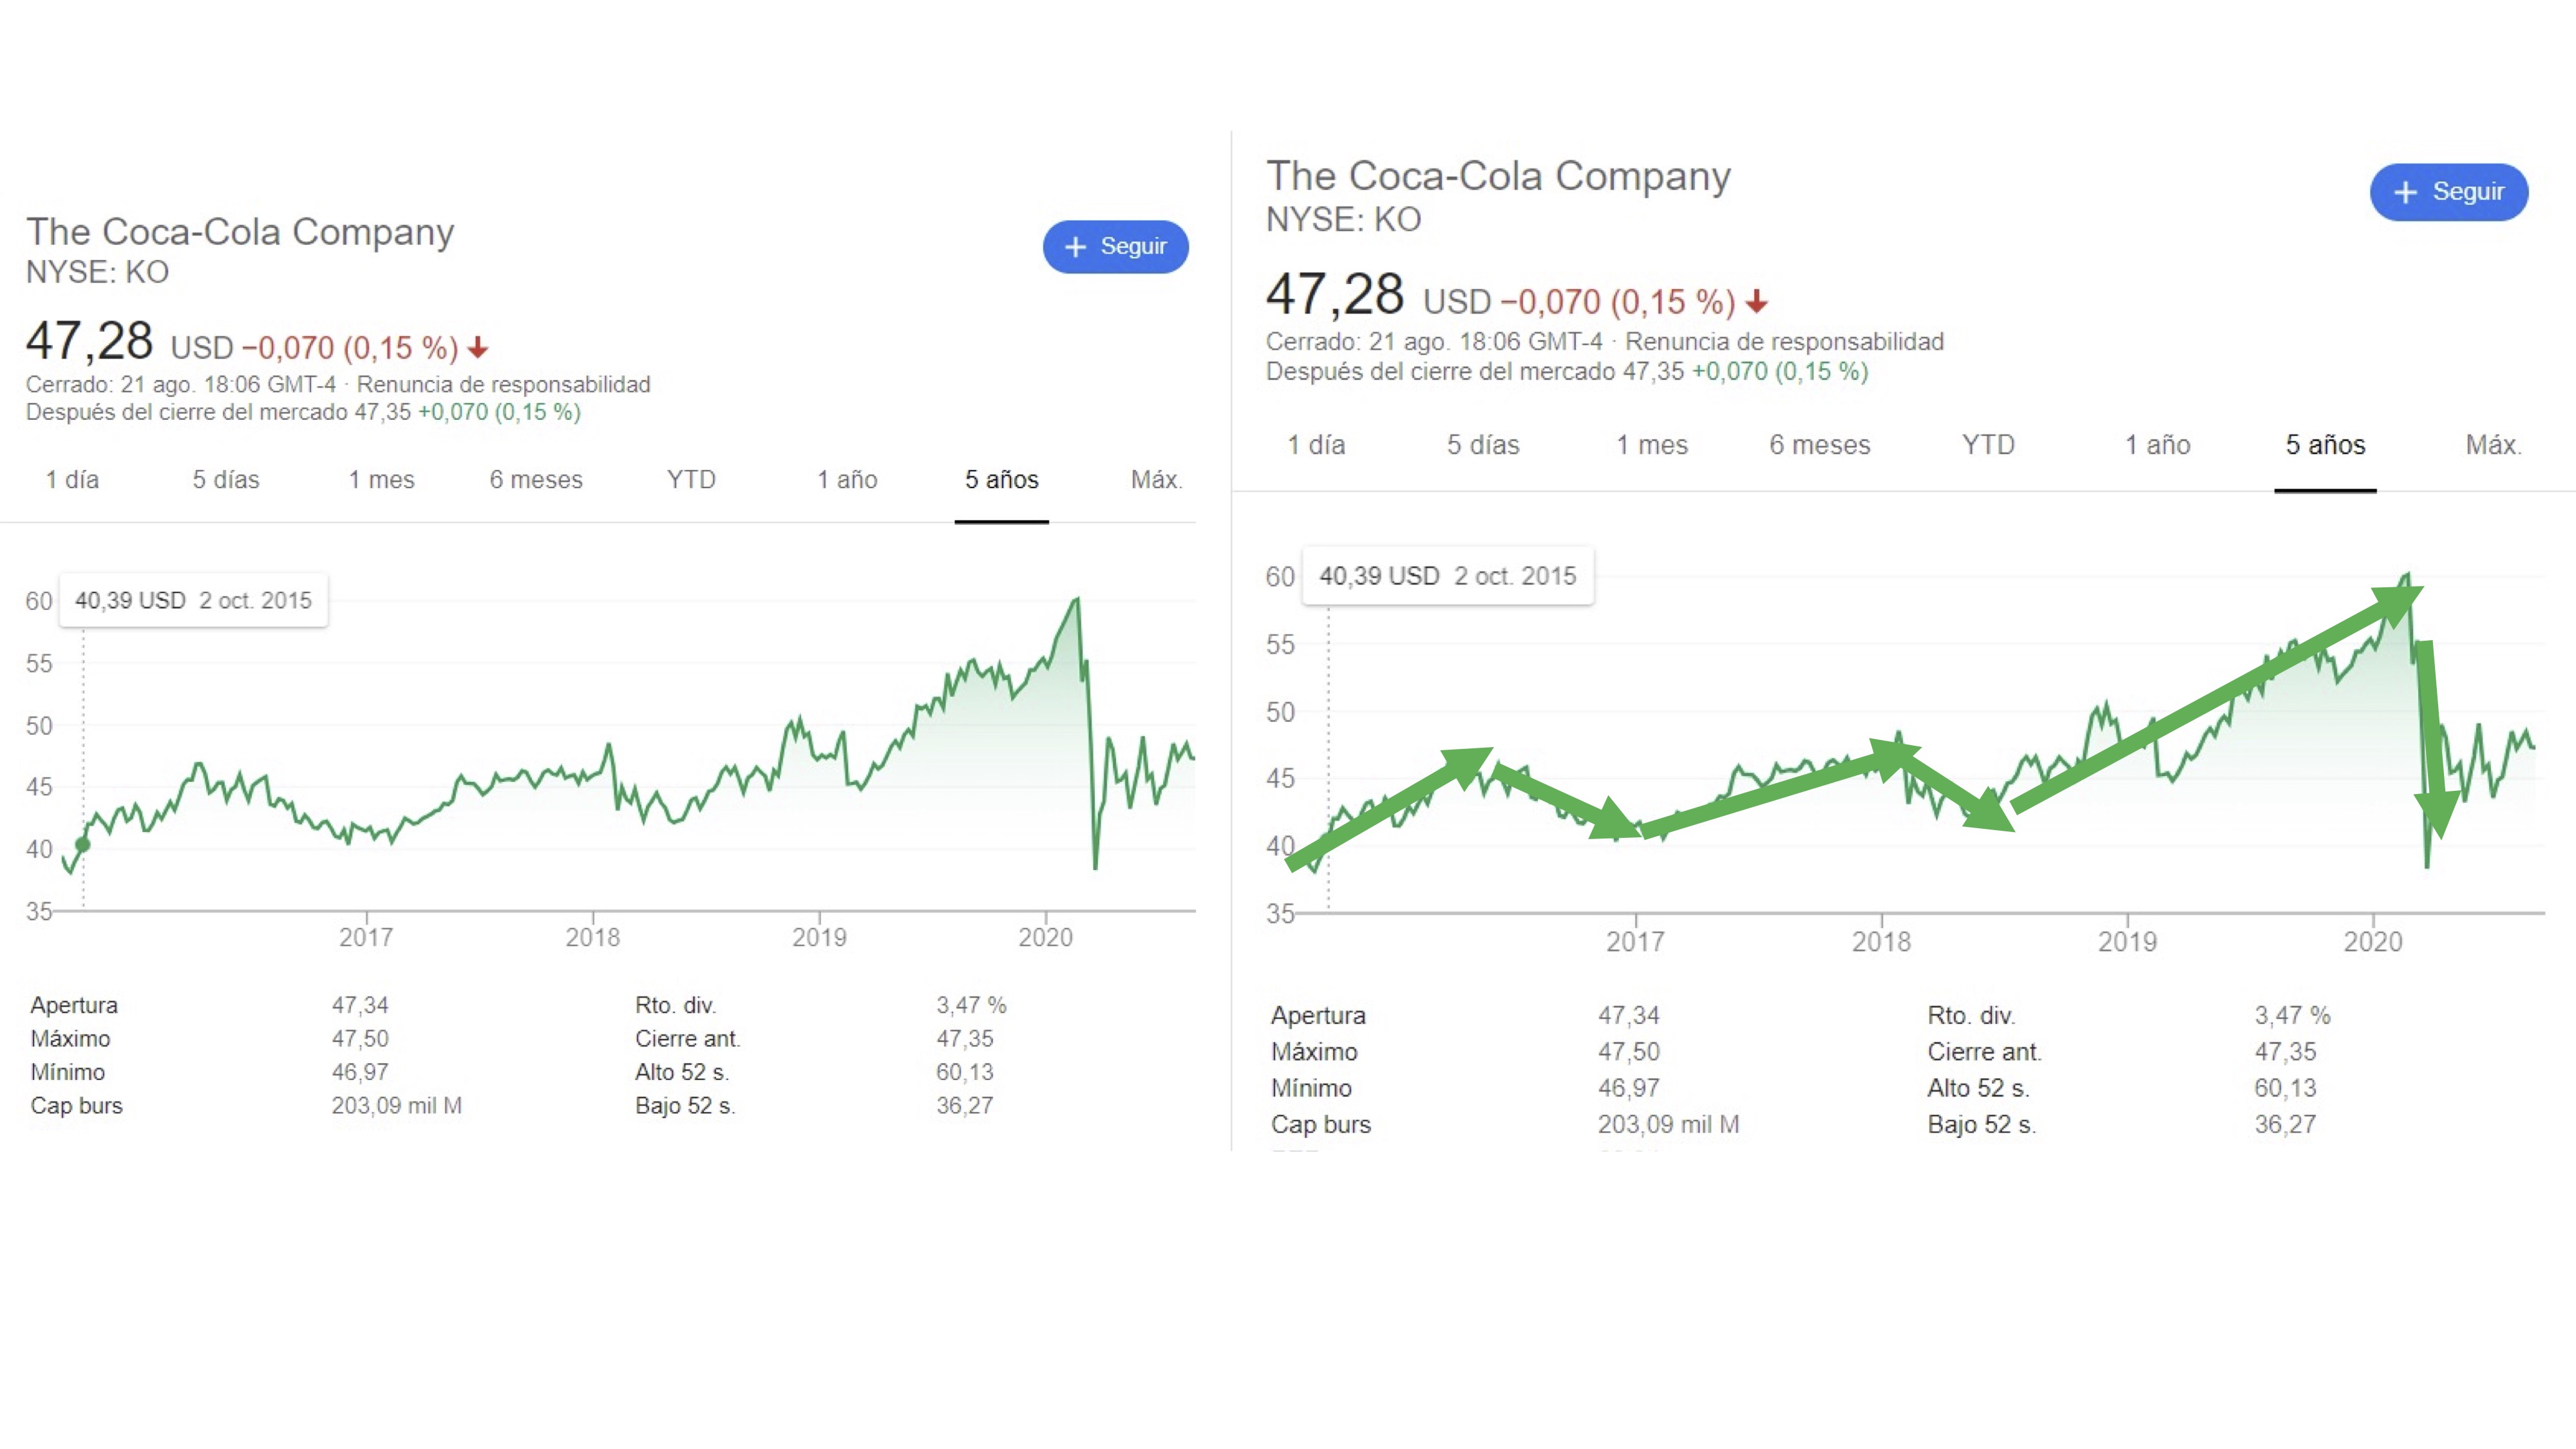Choose '6 meses' tab in left chart
Viewport: 2576px width, 1449px height.
(x=536, y=480)
